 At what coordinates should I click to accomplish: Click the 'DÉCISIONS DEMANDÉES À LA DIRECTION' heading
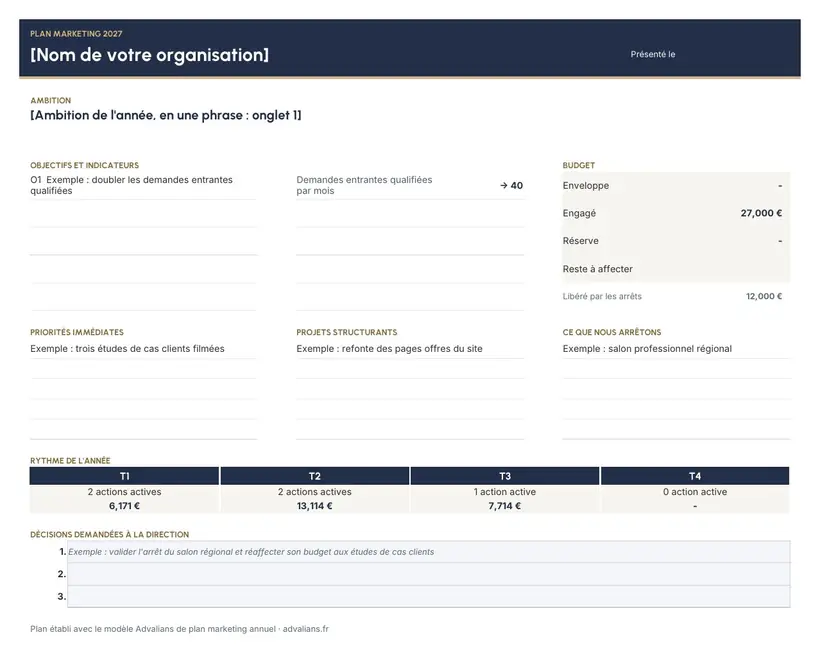[109, 535]
